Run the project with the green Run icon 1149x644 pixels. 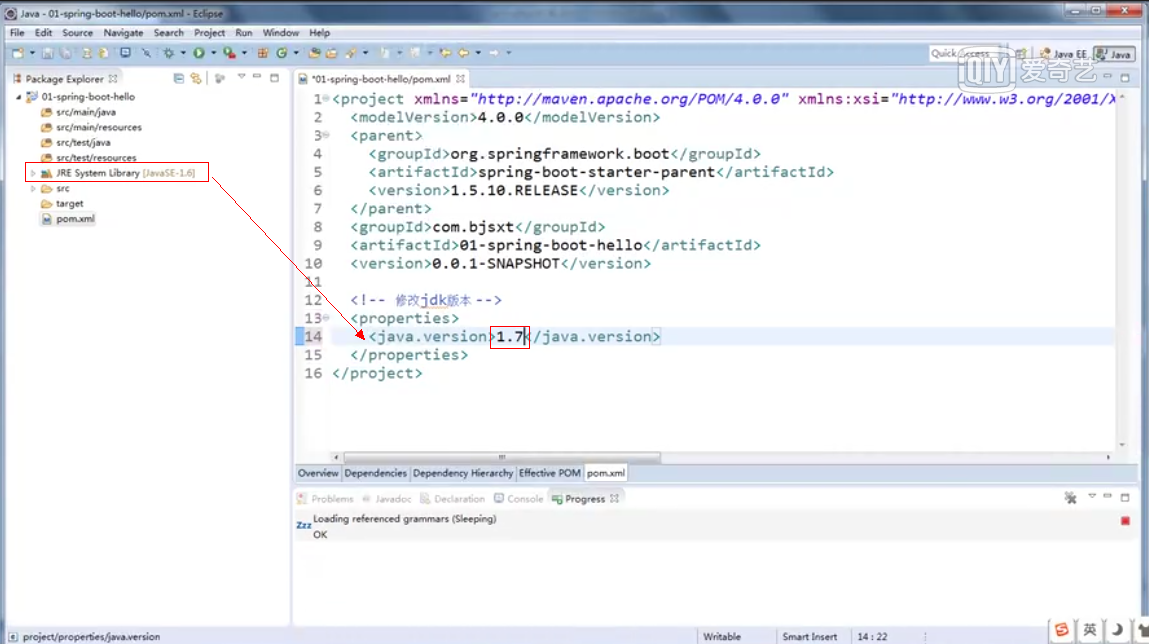(199, 51)
